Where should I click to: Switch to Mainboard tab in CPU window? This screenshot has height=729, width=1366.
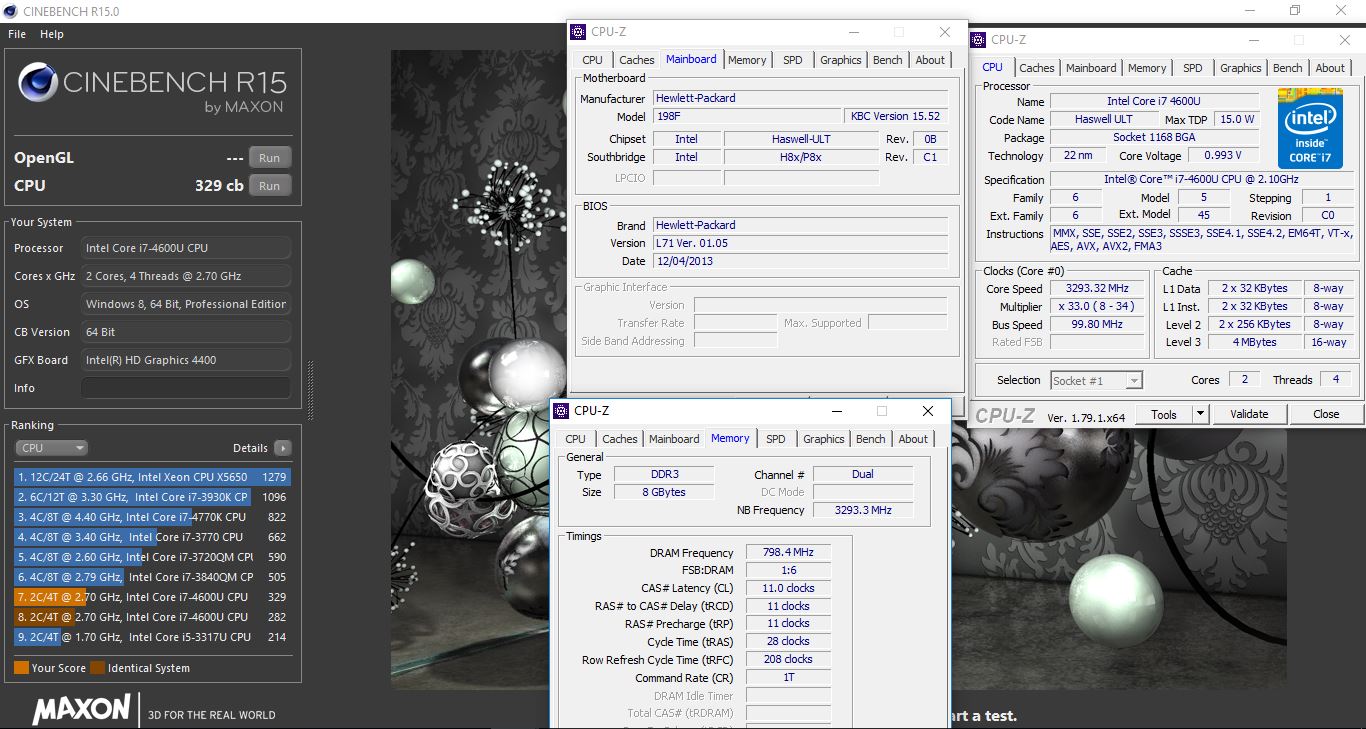pyautogui.click(x=1091, y=68)
